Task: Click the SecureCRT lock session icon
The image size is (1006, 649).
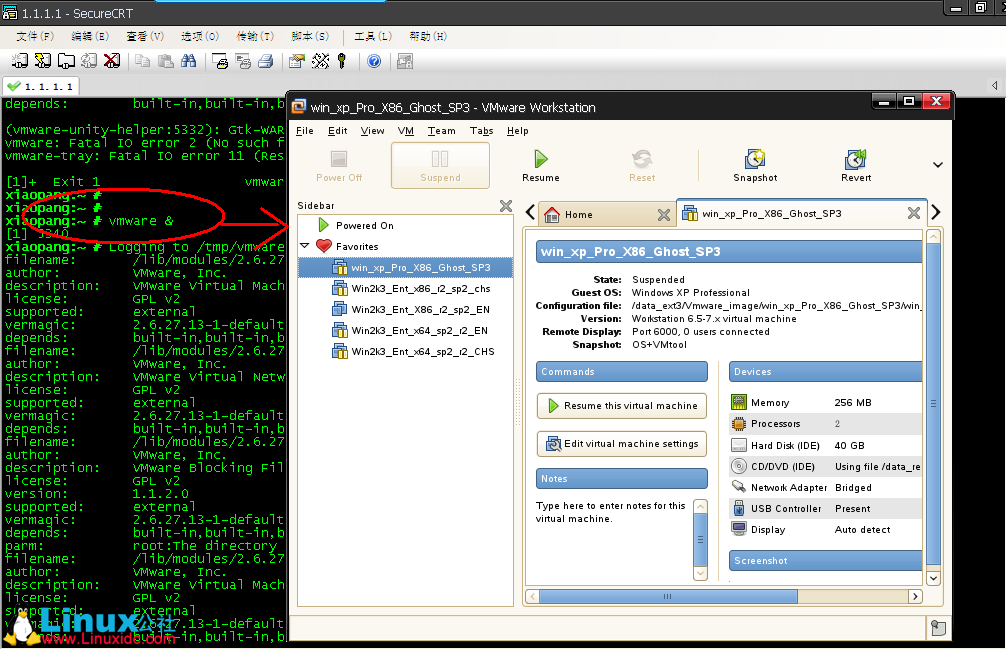Action: tap(405, 61)
